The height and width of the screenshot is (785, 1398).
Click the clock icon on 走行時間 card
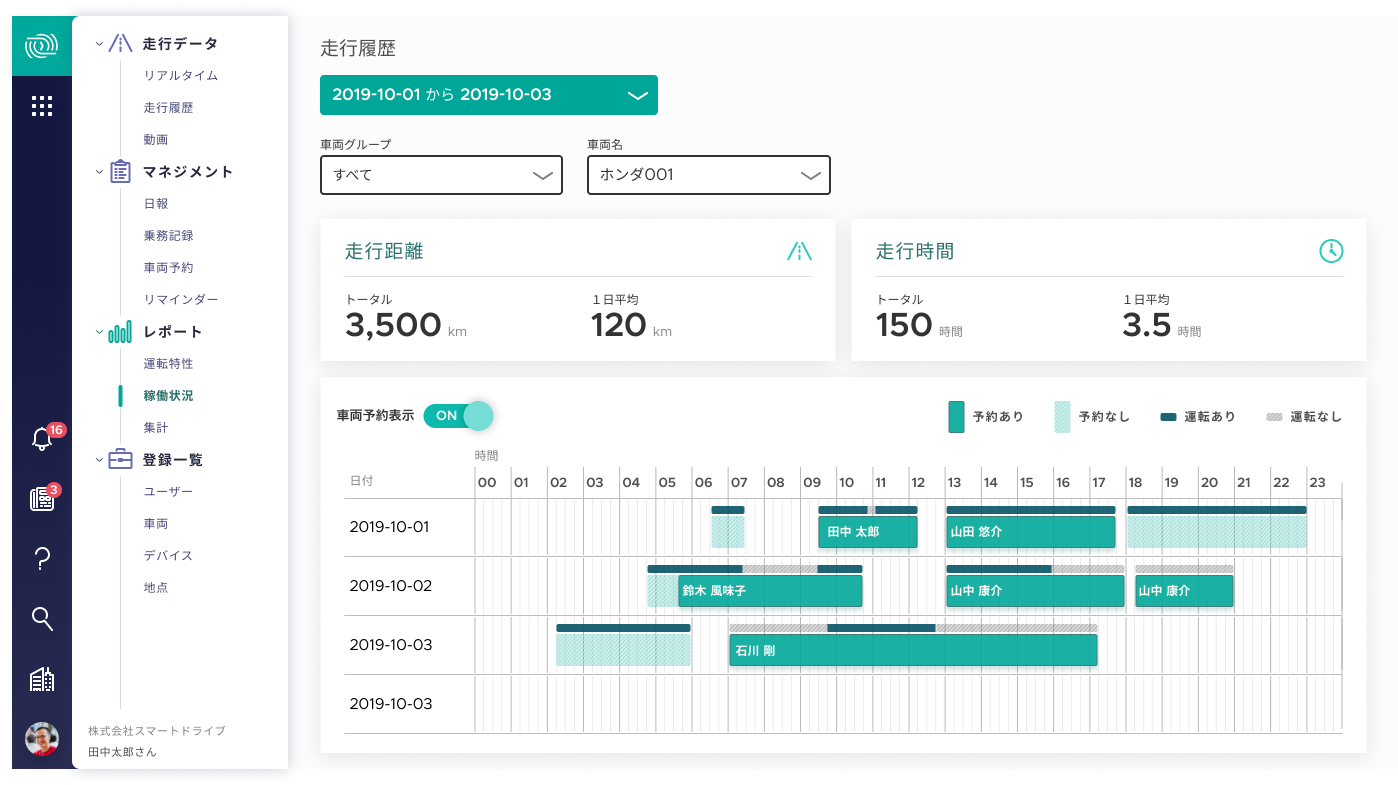1331,251
